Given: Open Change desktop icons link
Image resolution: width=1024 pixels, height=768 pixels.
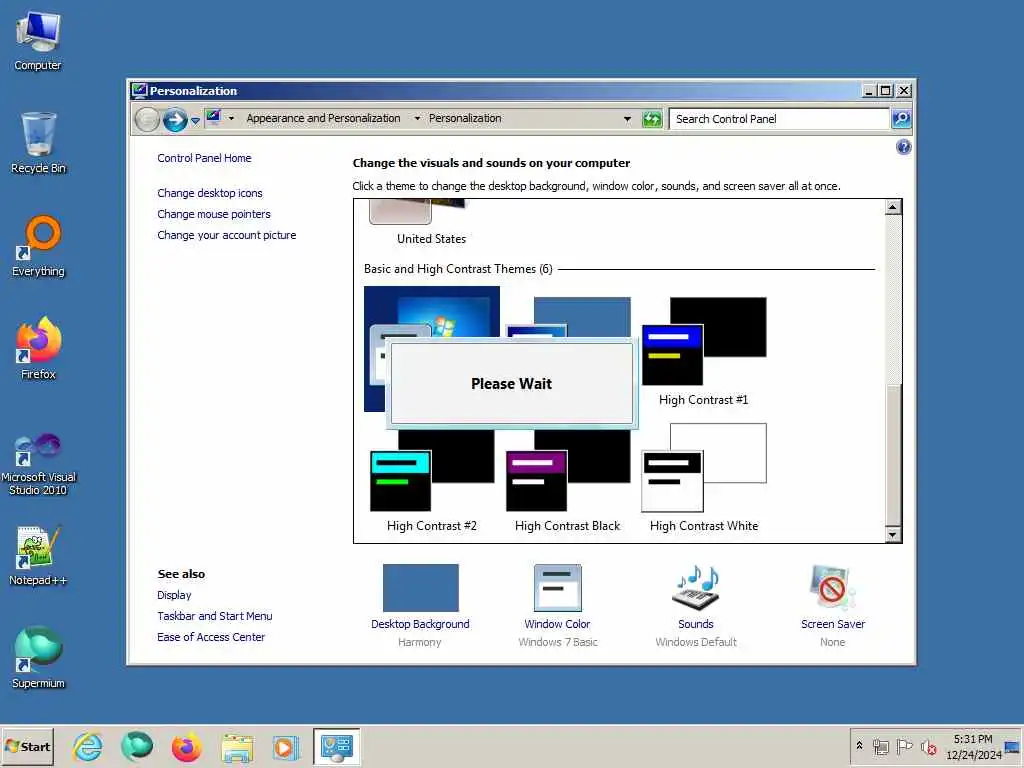Looking at the screenshot, I should click(x=210, y=193).
